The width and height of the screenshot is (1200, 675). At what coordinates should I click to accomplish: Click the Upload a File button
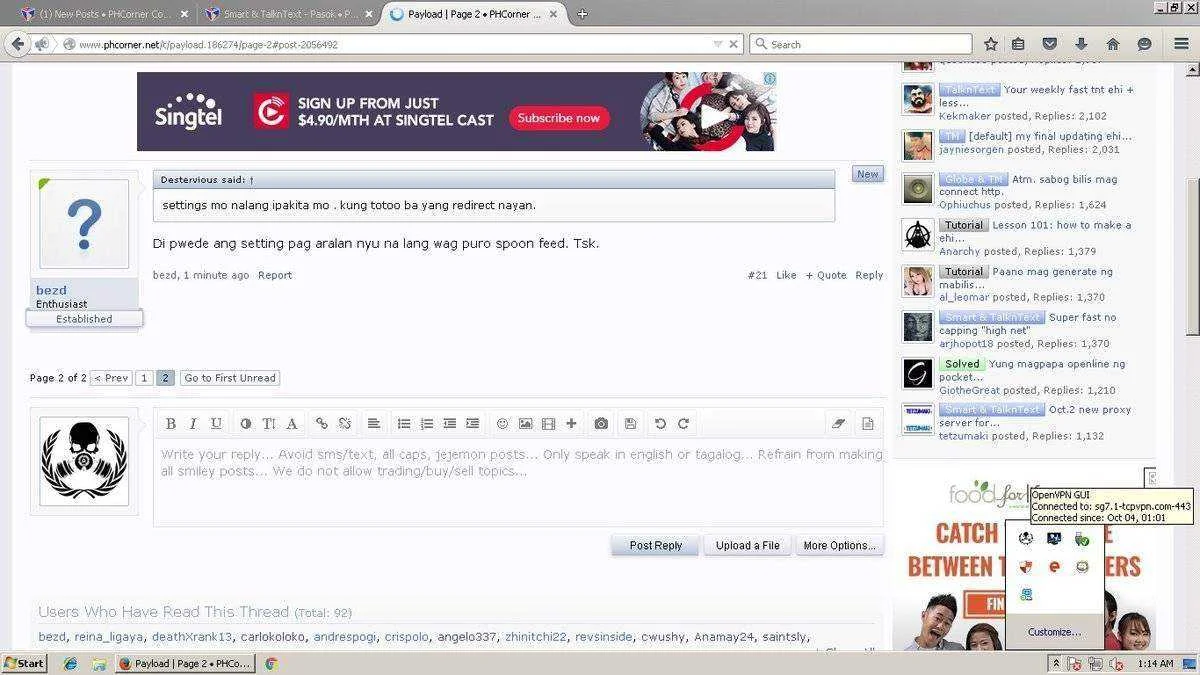coord(748,545)
